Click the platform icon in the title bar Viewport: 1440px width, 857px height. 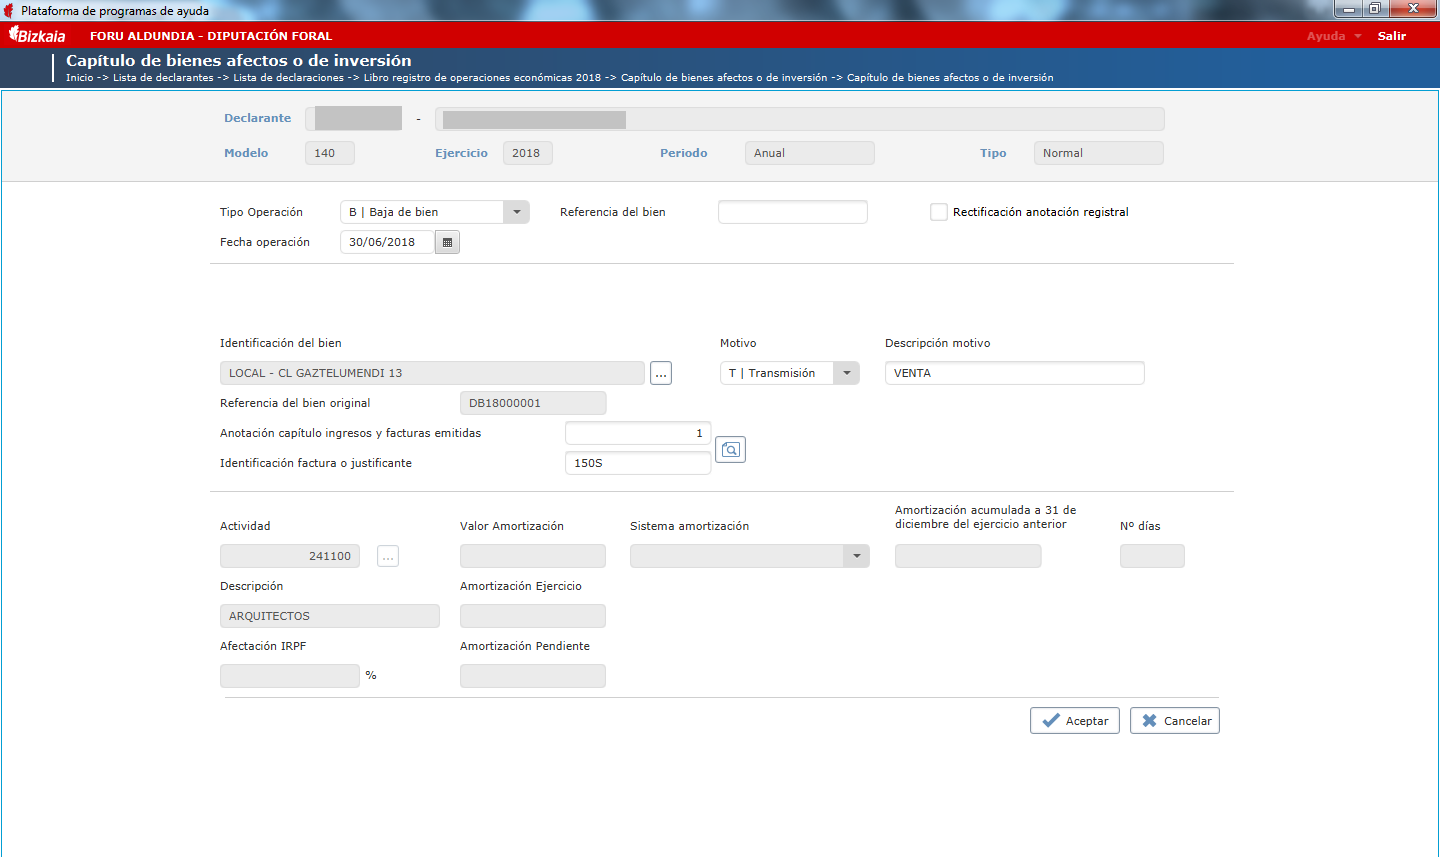pyautogui.click(x=9, y=10)
